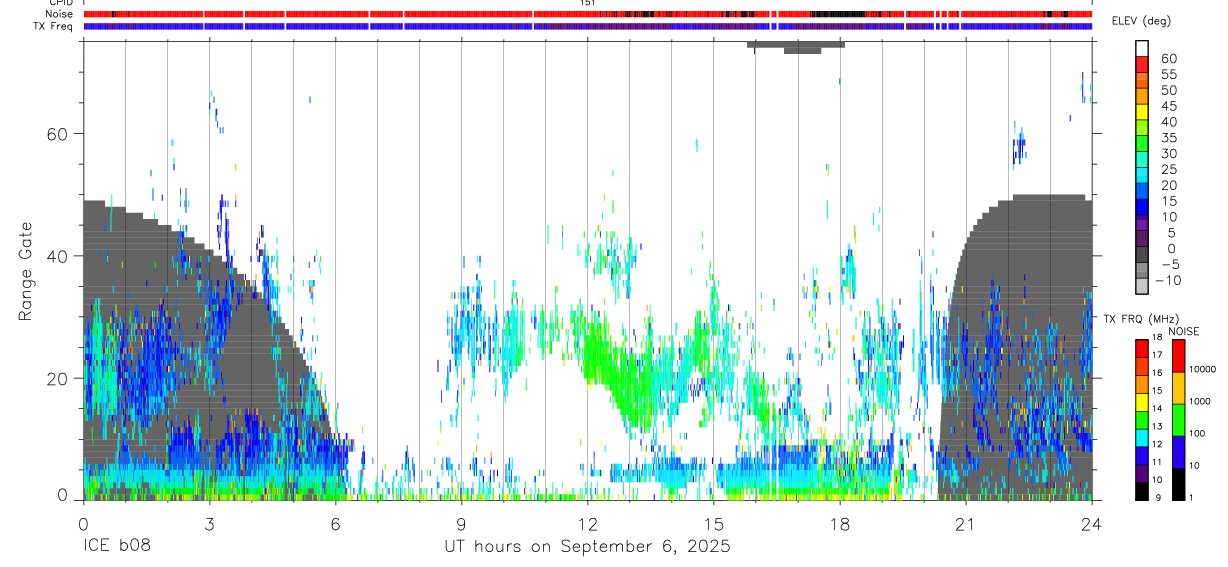The image size is (1228, 567).
Task: Click ELEV legend value '45'
Action: (x=1168, y=106)
